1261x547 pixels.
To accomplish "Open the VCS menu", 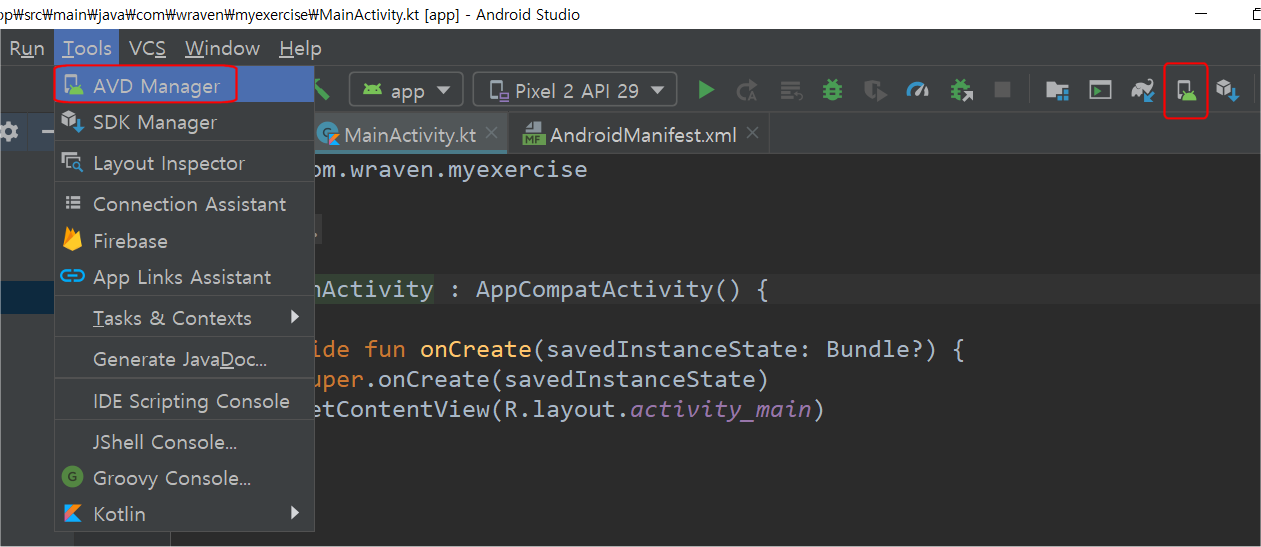I will point(148,48).
